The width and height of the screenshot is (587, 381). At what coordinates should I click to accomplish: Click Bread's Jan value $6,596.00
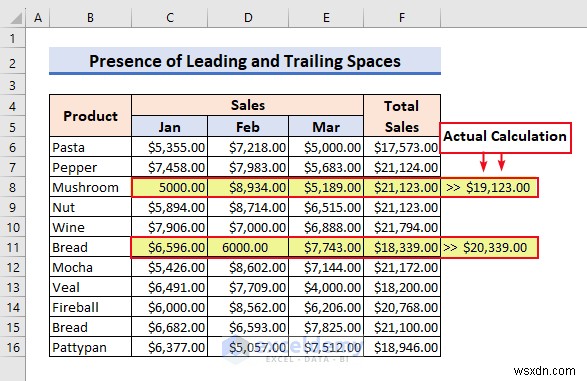170,247
